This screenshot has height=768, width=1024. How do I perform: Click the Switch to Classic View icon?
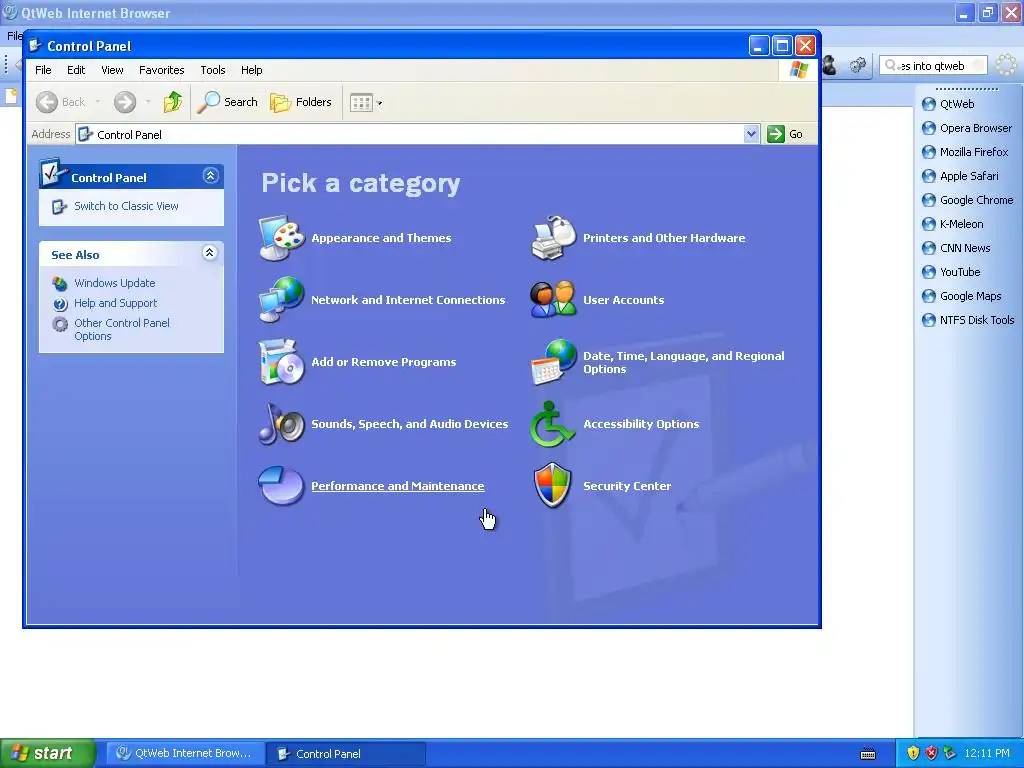pyautogui.click(x=59, y=206)
